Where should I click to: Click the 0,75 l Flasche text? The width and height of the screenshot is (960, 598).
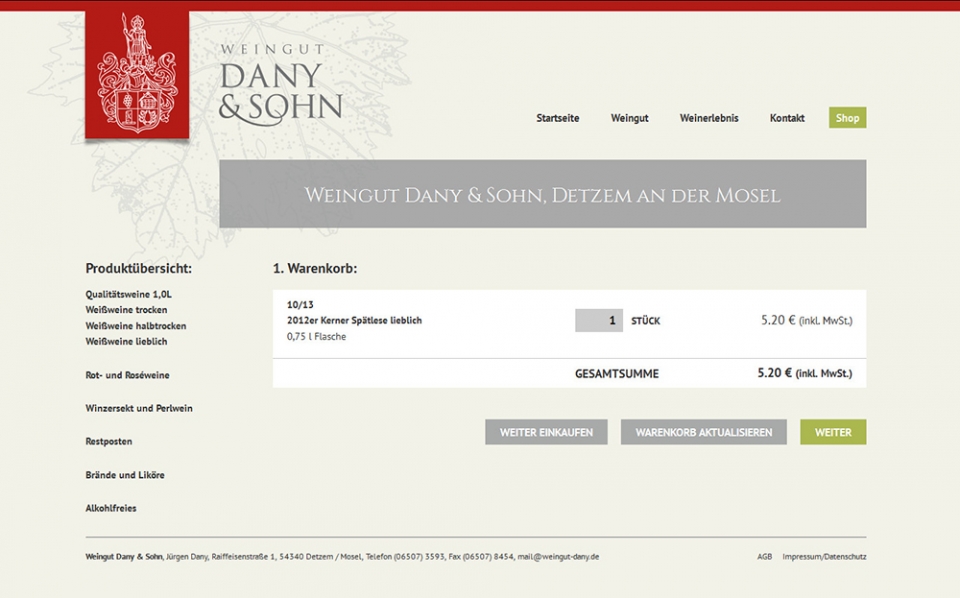pyautogui.click(x=317, y=337)
